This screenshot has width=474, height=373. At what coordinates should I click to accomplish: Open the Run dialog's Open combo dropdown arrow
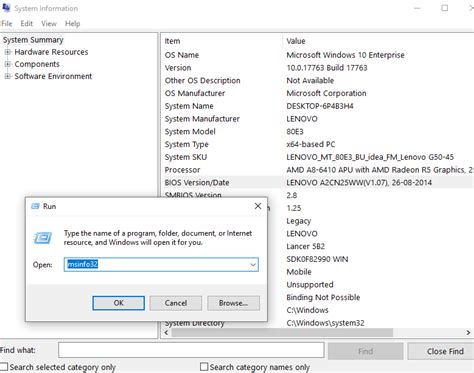pyautogui.click(x=253, y=265)
